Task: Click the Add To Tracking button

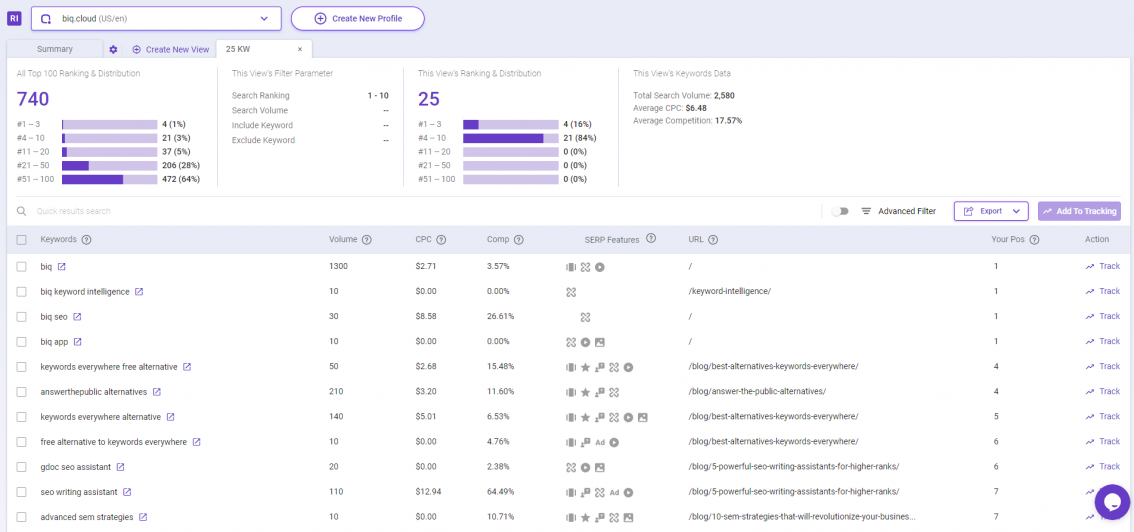Action: 1079,211
